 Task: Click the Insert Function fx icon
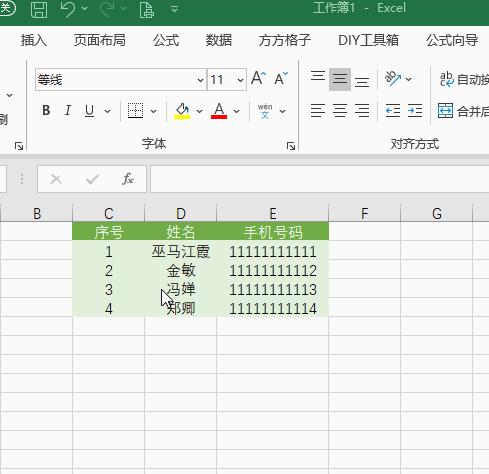coord(128,179)
